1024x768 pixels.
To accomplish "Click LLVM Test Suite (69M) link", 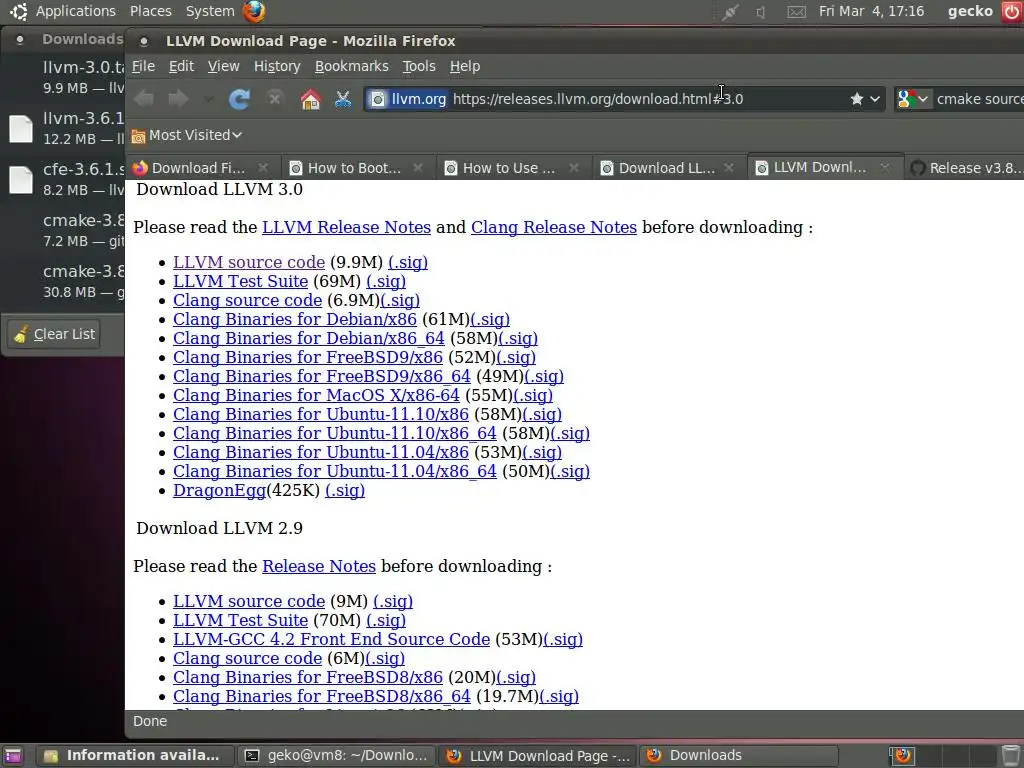I will click(x=240, y=281).
